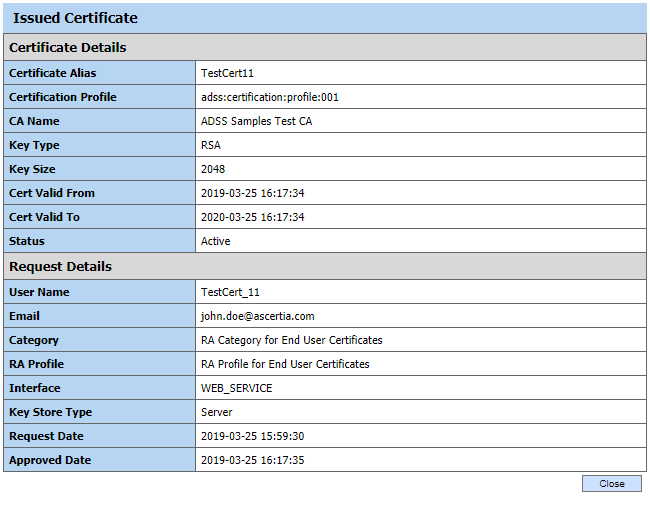Select the TestCert_11 user name value
650x508 pixels.
coord(230,292)
